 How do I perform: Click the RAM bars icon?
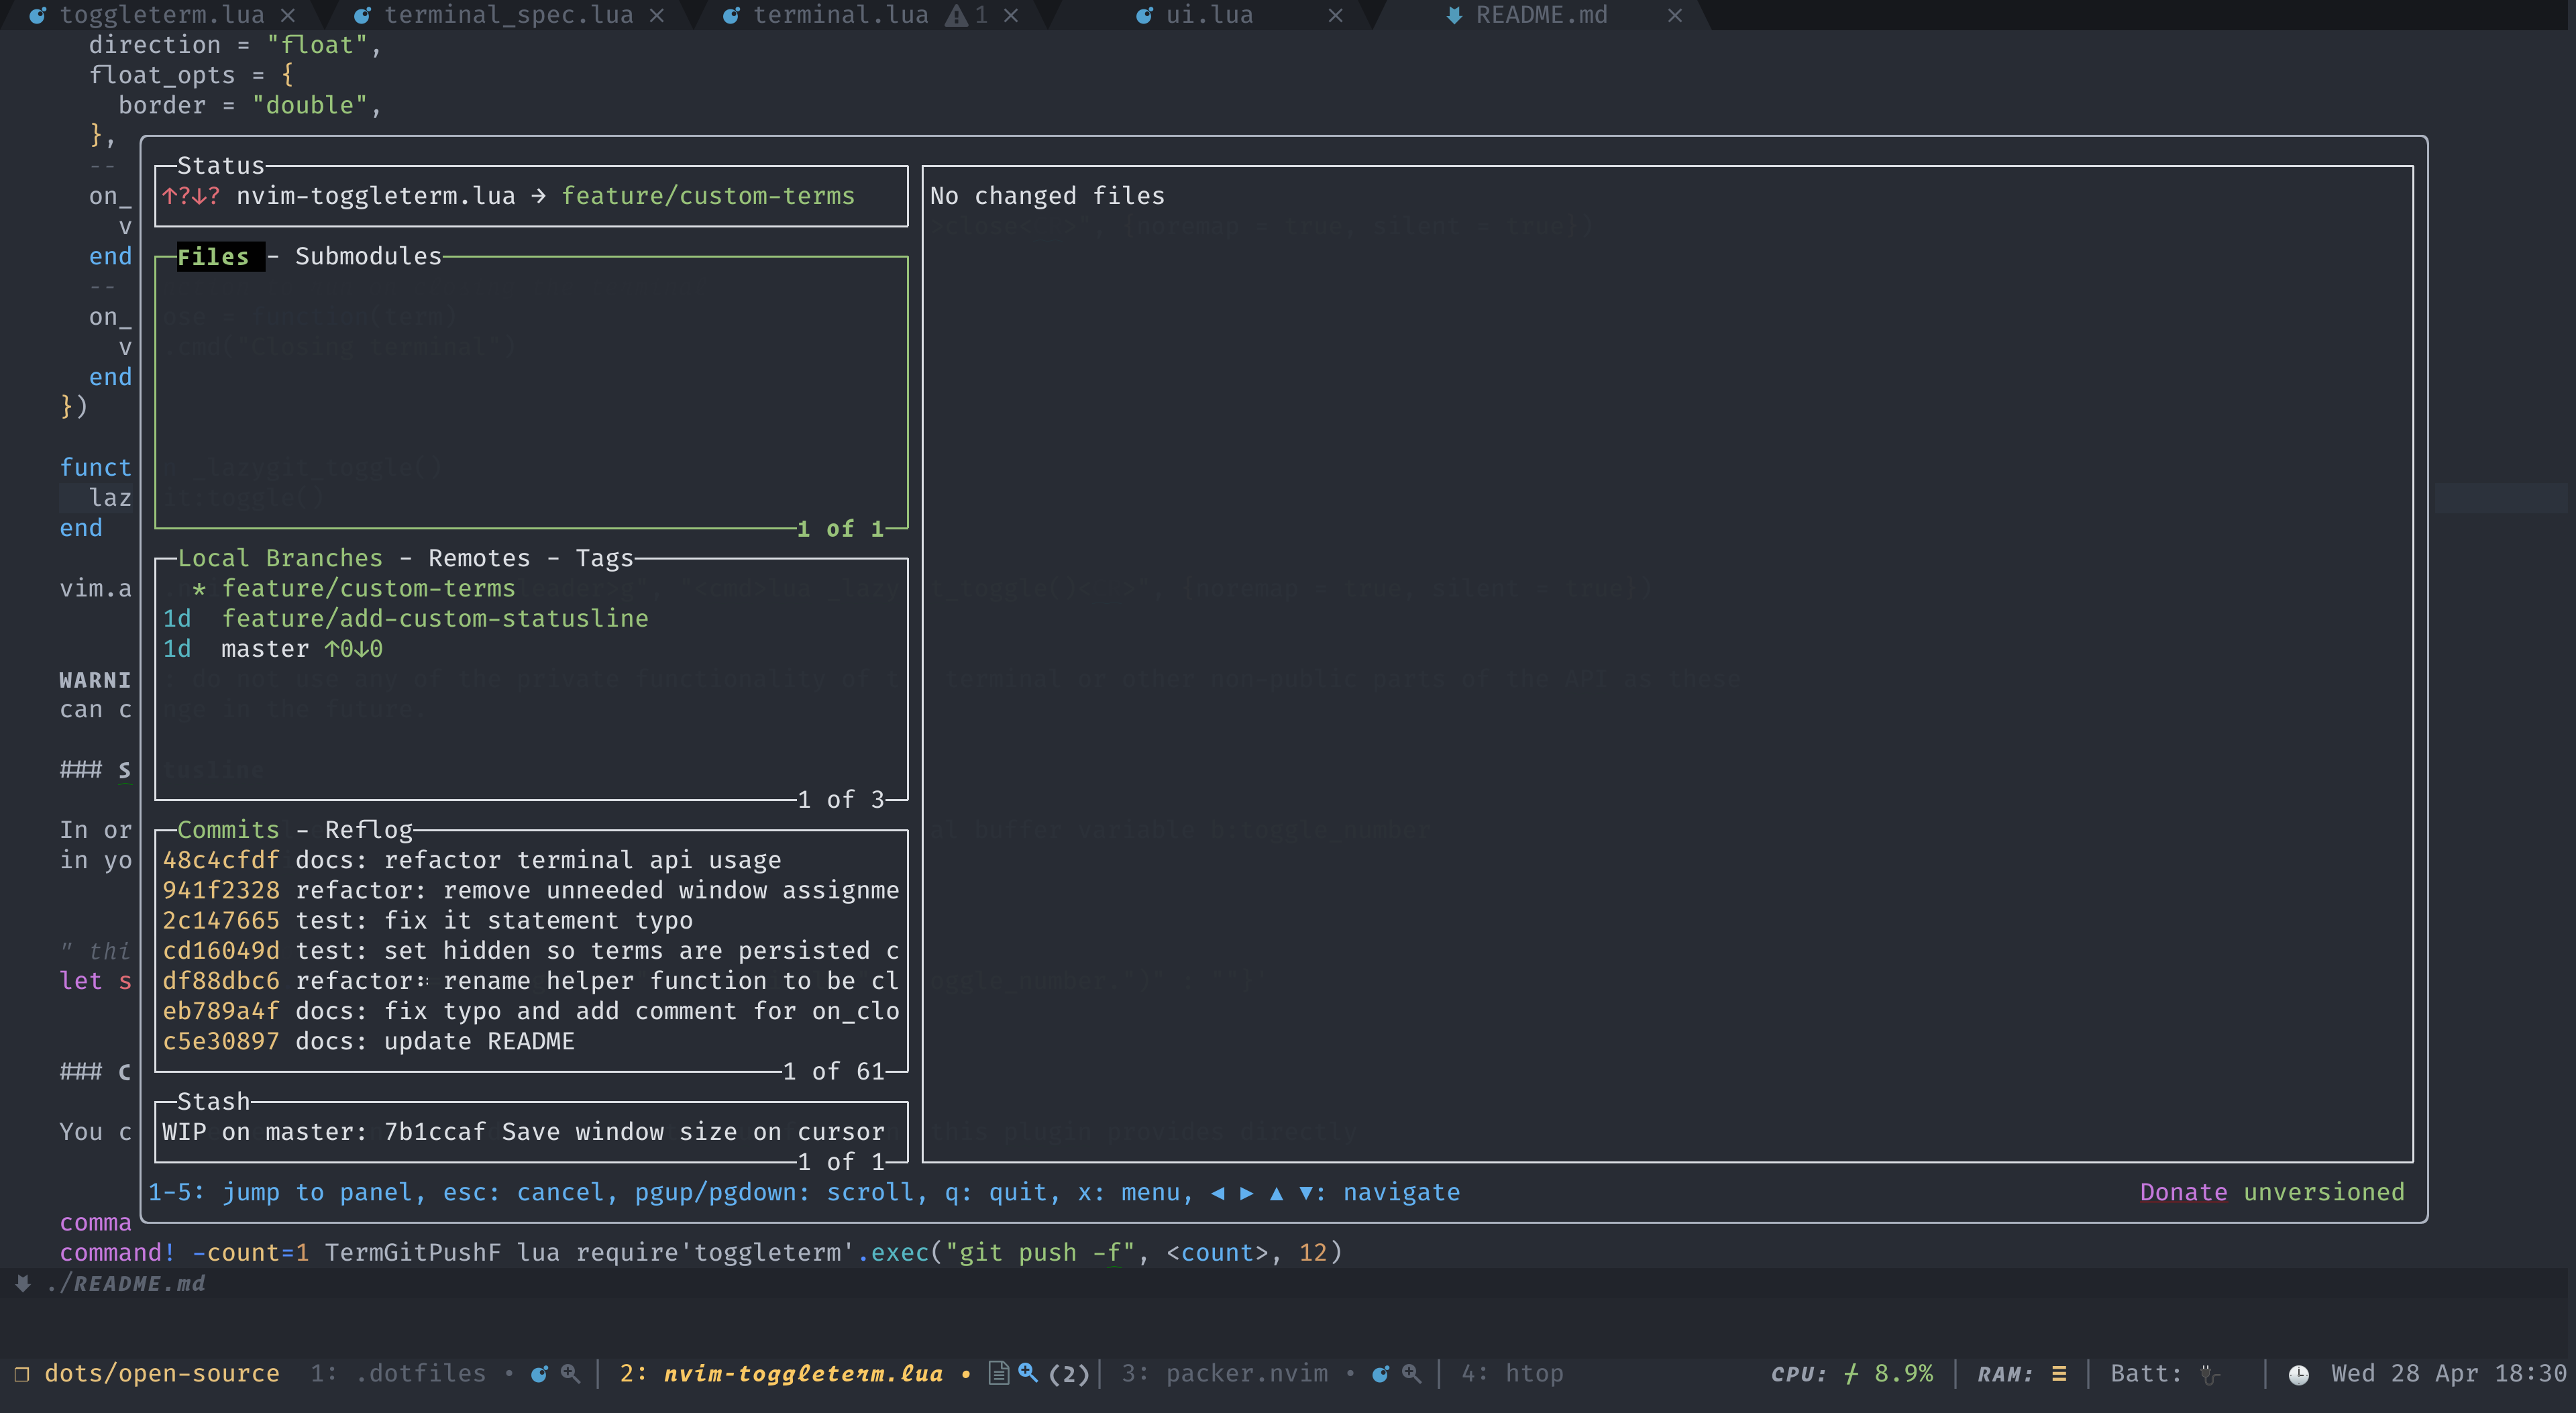[x=2058, y=1374]
